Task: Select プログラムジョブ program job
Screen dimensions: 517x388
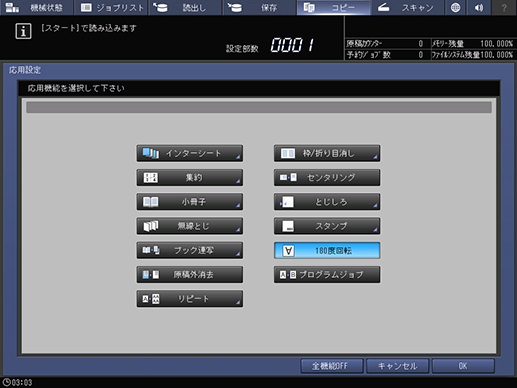Action: (327, 274)
